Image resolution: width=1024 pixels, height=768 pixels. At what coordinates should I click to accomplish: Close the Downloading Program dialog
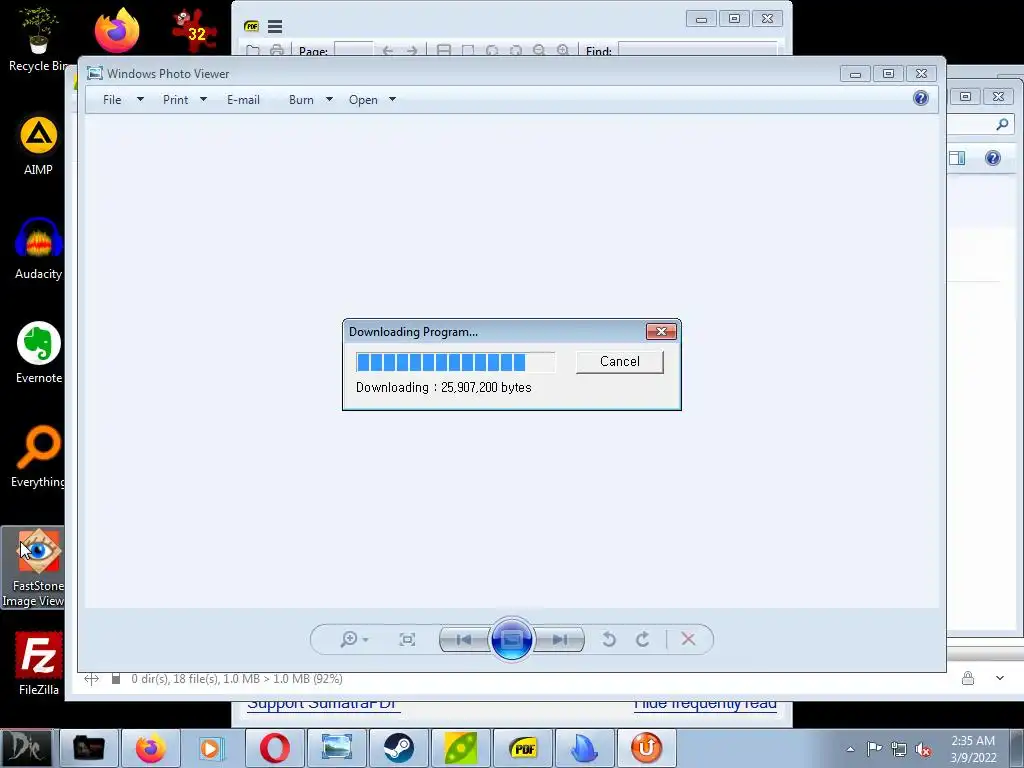point(661,332)
